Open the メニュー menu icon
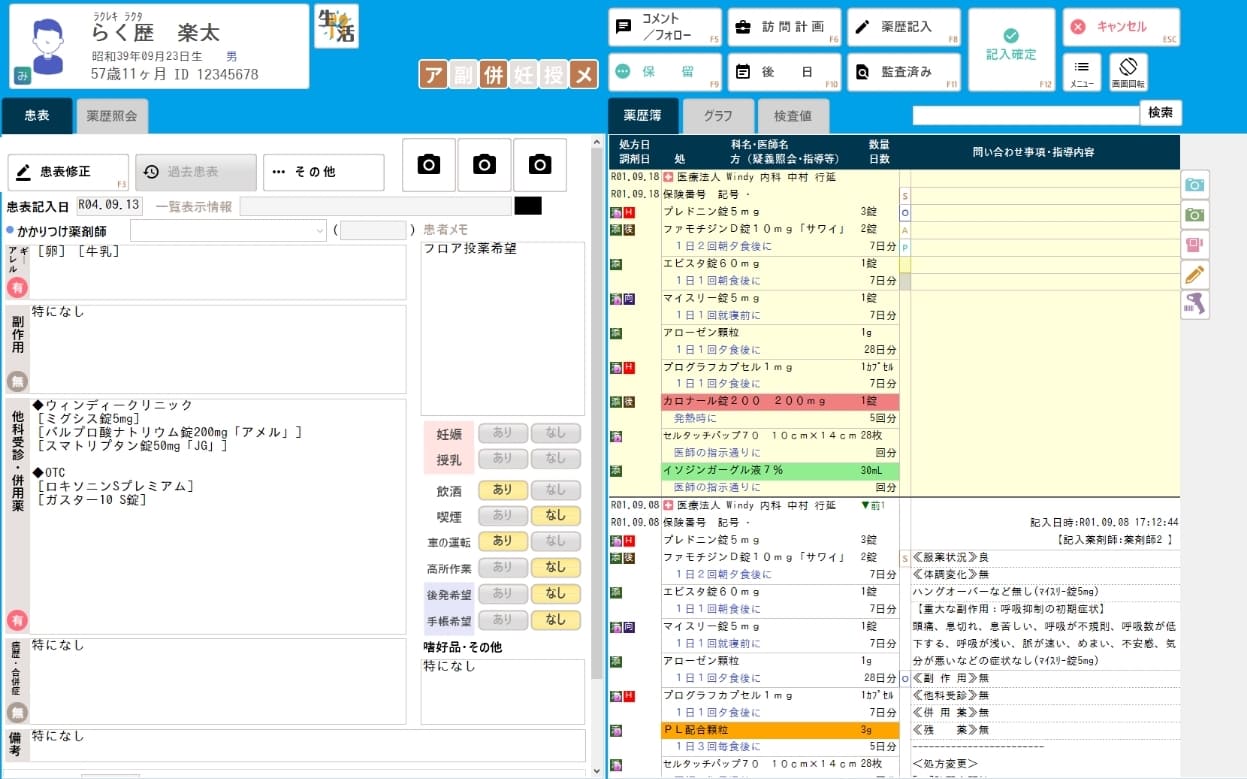 point(1082,72)
